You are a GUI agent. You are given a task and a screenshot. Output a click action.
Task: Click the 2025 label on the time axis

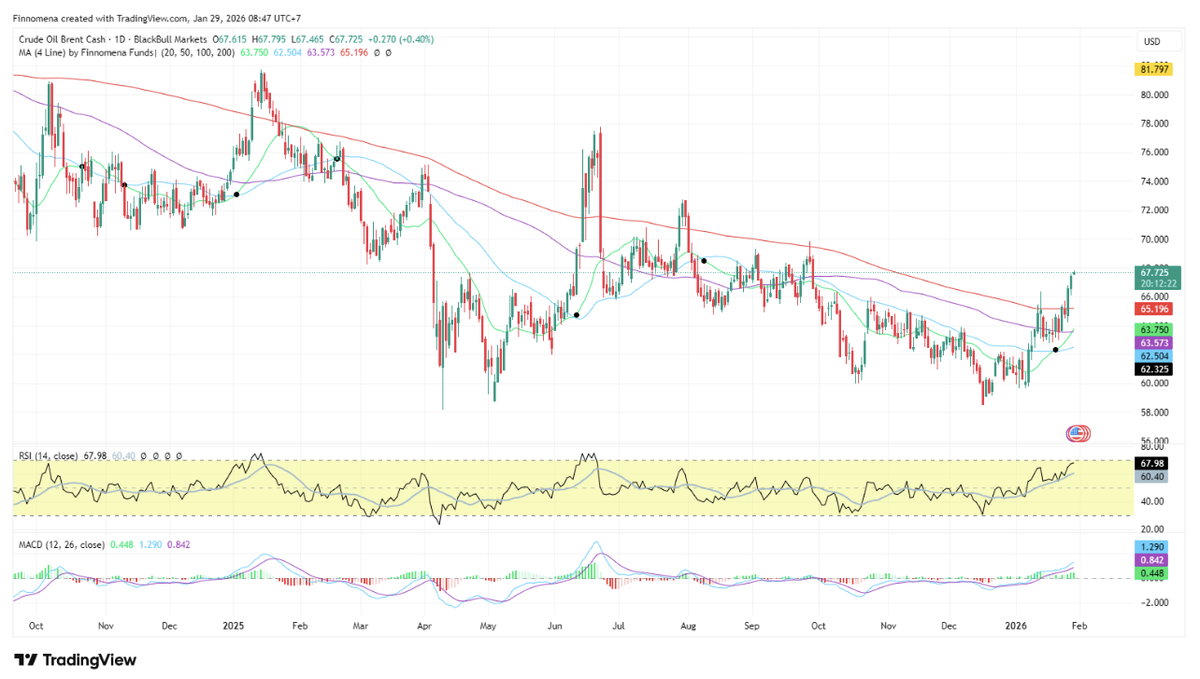234,624
